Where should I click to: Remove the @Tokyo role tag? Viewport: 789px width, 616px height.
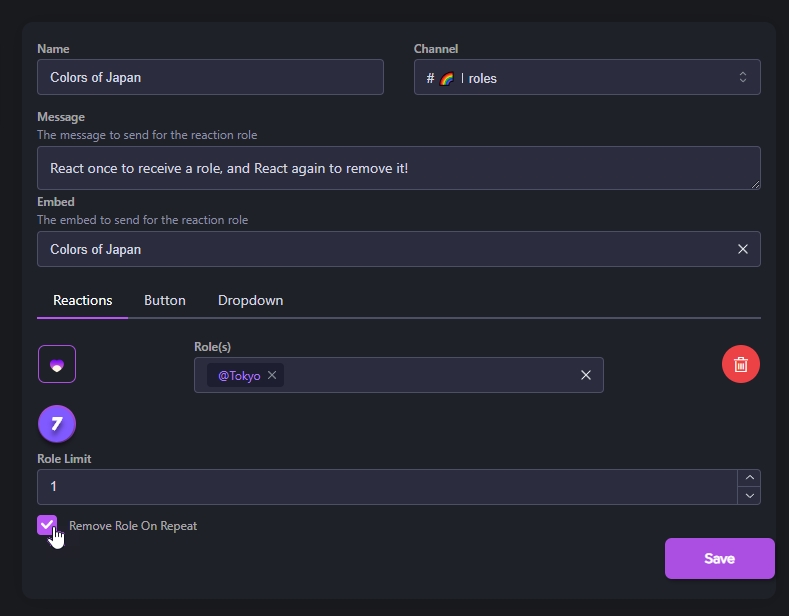272,375
